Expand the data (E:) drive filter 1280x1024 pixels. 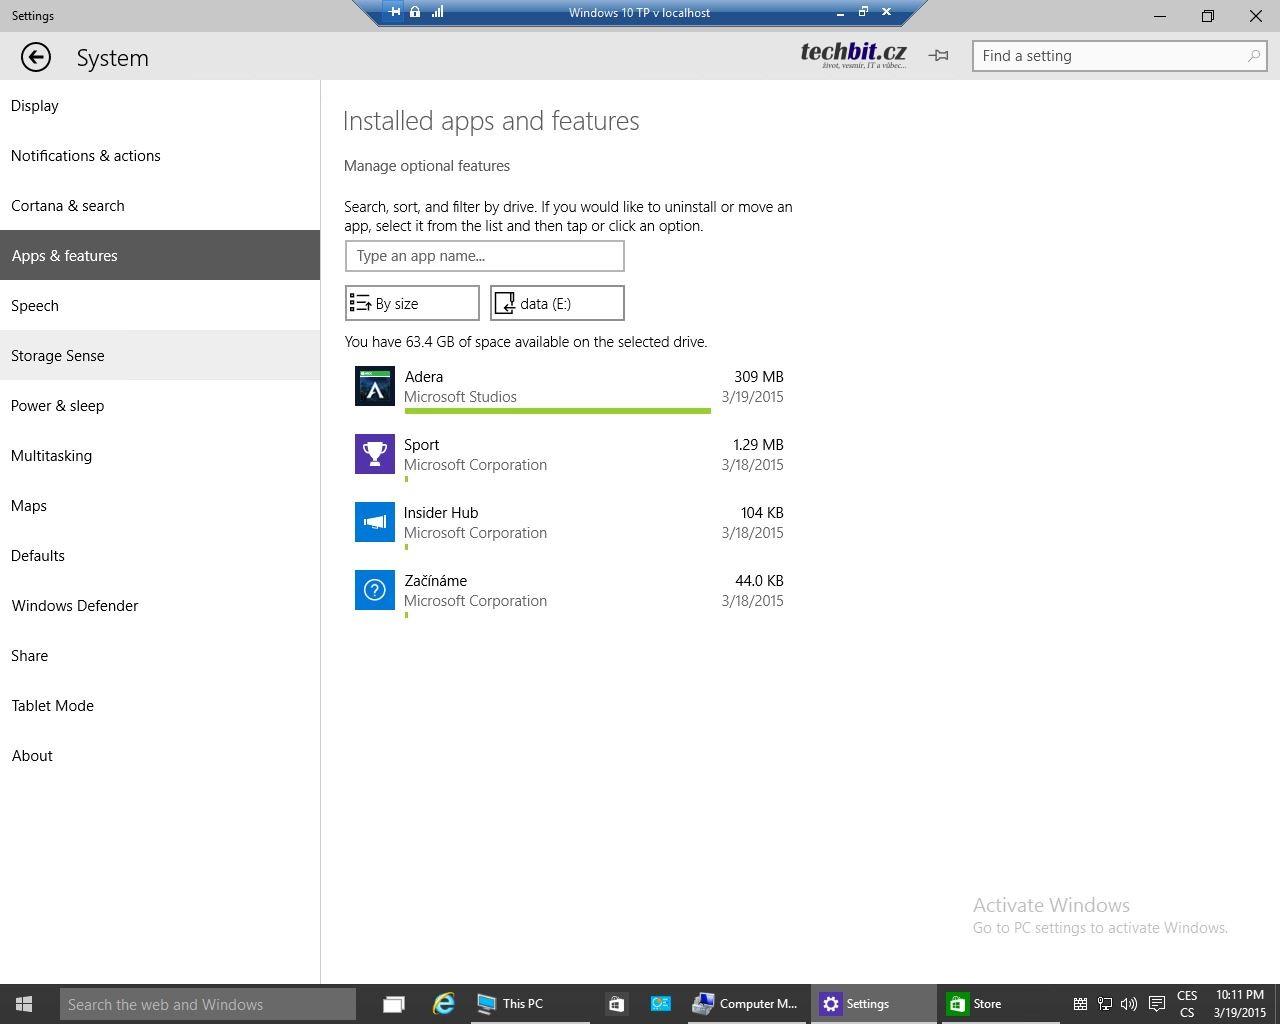[557, 303]
